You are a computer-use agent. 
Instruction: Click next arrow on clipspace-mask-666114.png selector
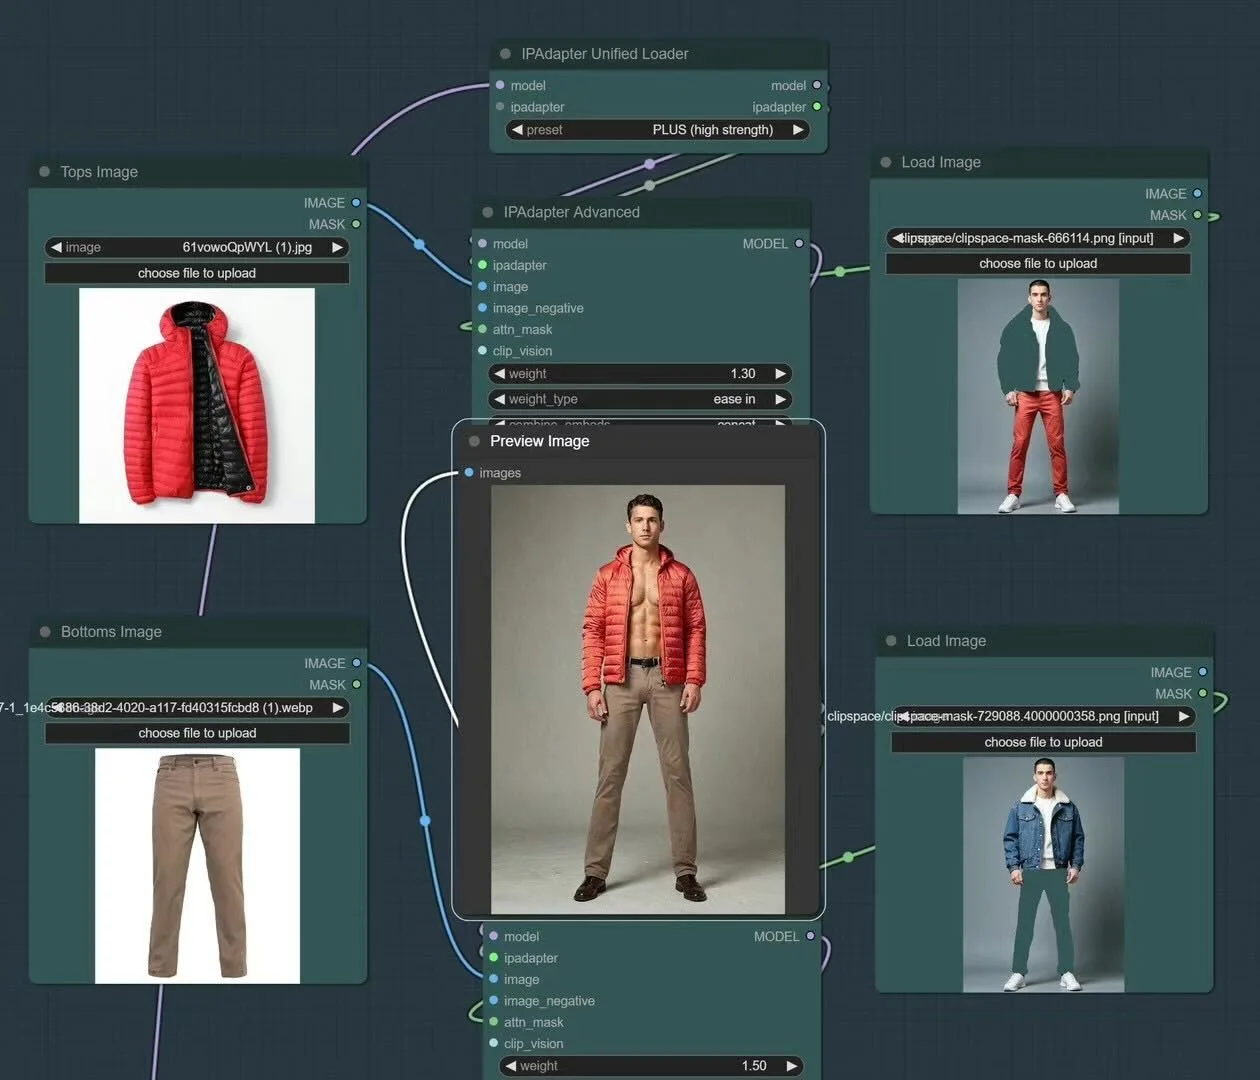click(1179, 238)
